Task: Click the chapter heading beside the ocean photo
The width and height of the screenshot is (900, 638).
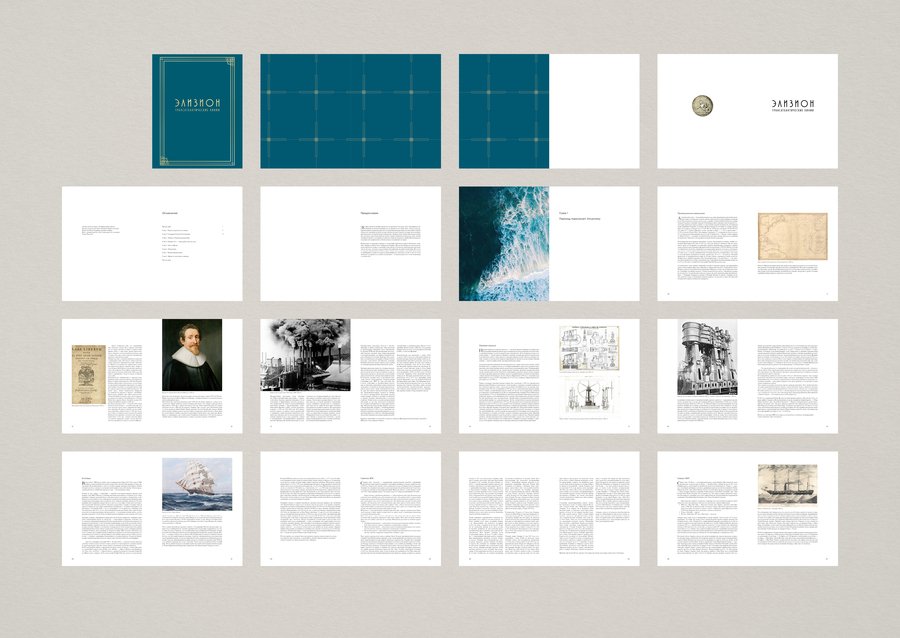Action: click(x=580, y=216)
